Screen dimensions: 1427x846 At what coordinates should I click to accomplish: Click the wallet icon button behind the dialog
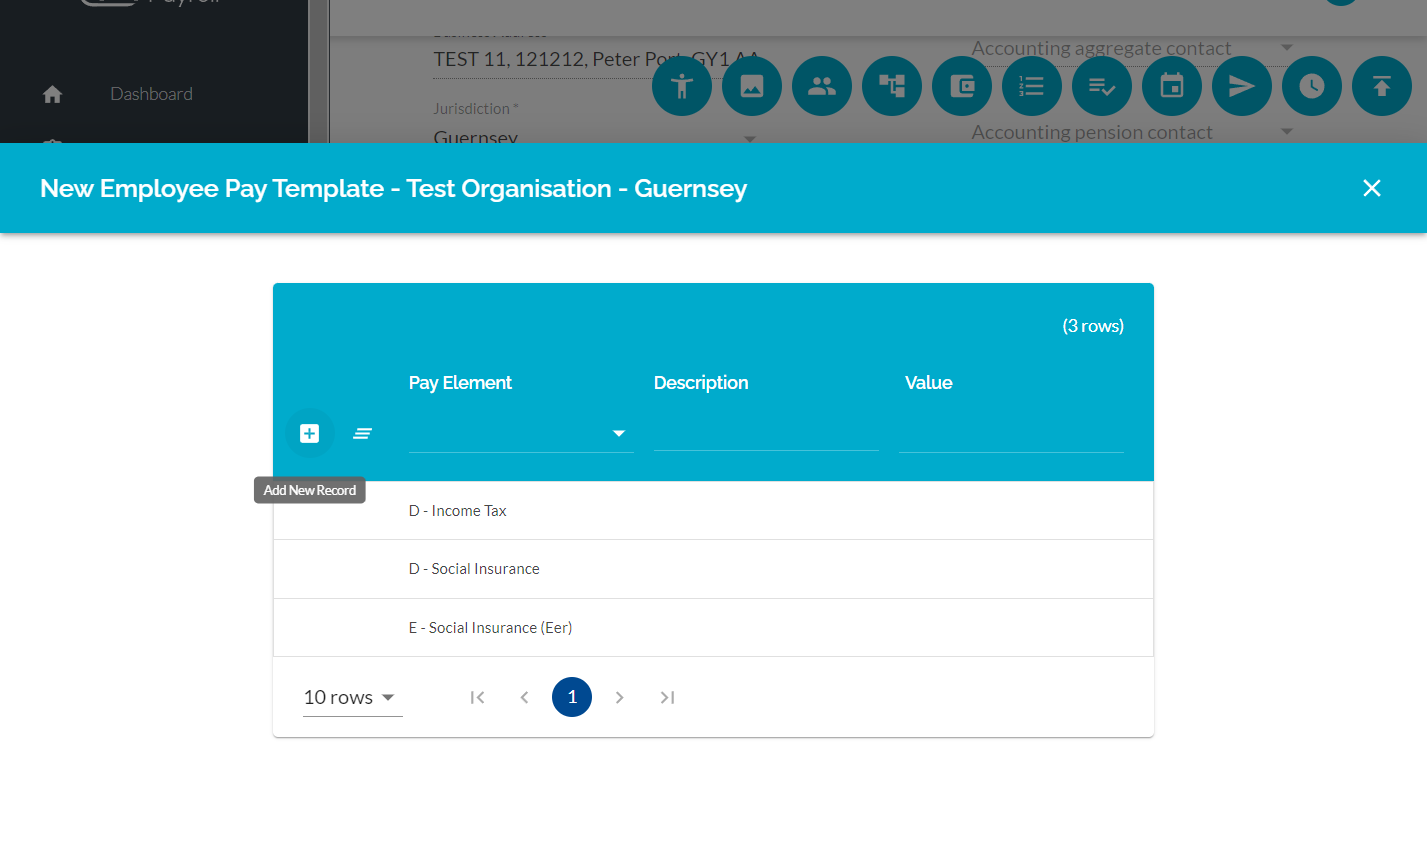pyautogui.click(x=962, y=86)
